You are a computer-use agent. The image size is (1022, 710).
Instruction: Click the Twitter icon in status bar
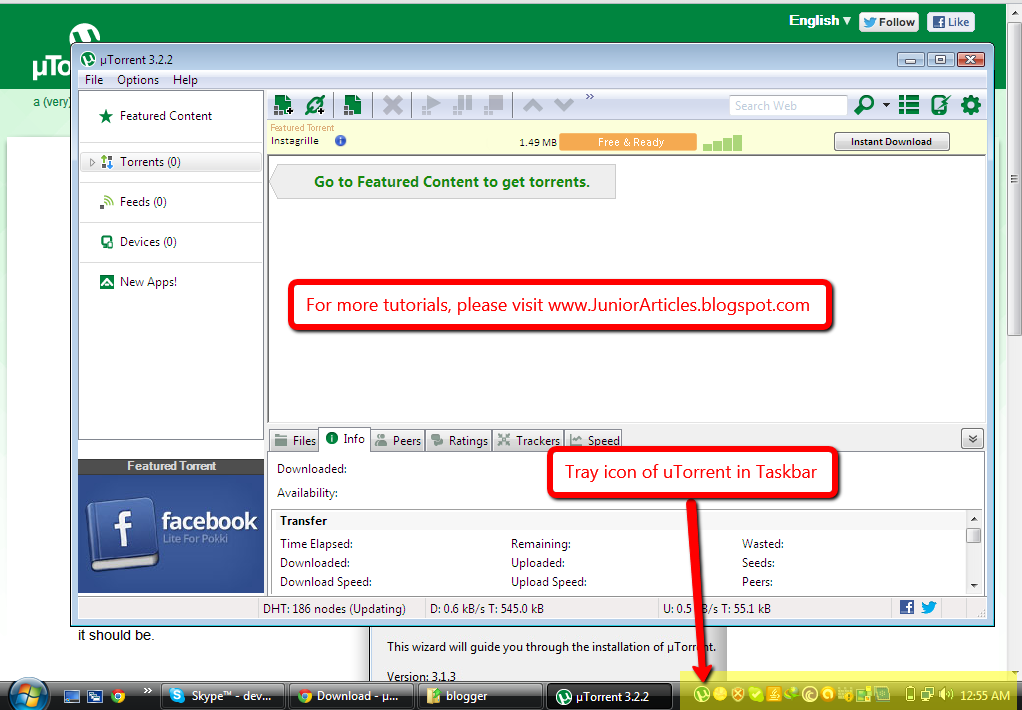[929, 608]
